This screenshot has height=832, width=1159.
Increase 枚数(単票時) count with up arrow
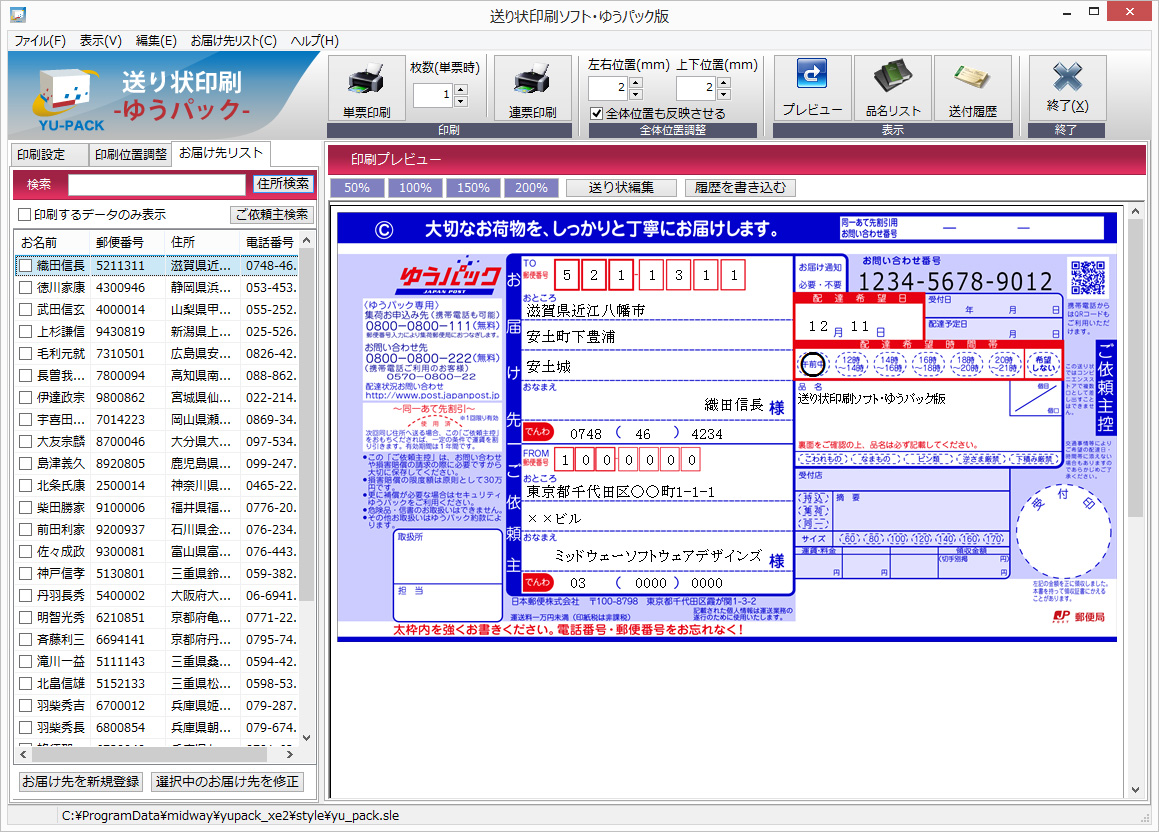point(460,89)
